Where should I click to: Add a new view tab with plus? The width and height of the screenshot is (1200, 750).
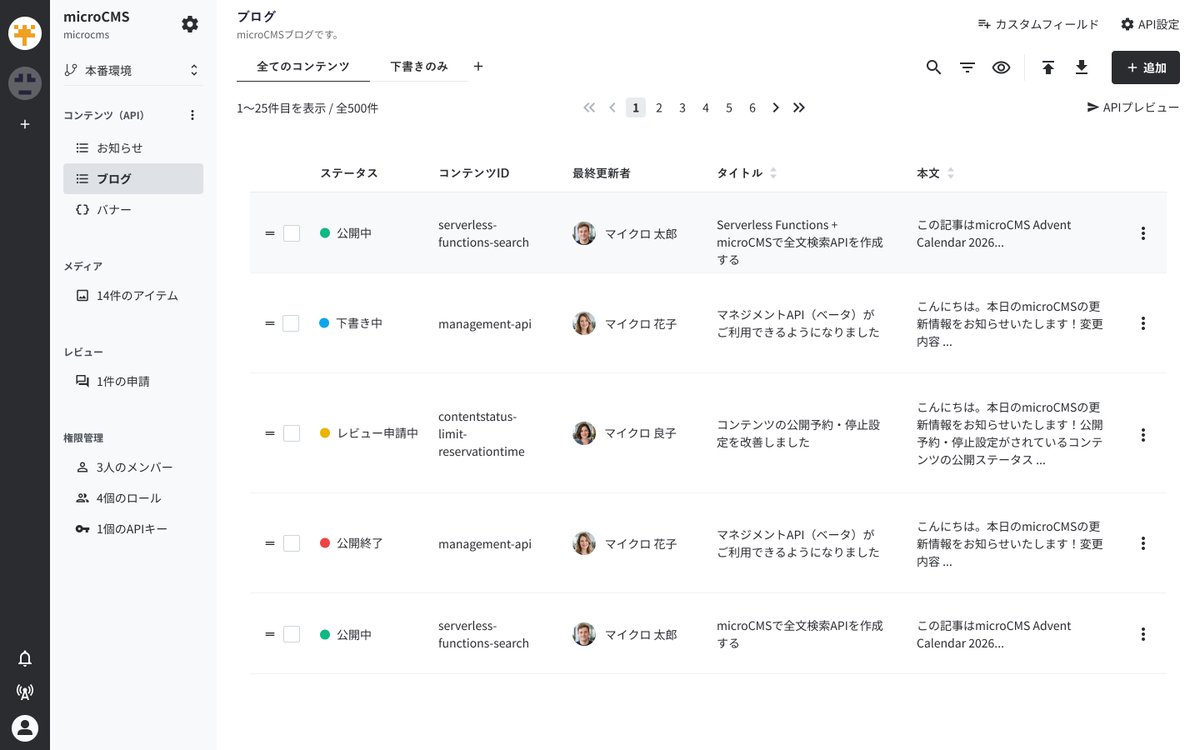click(x=478, y=66)
